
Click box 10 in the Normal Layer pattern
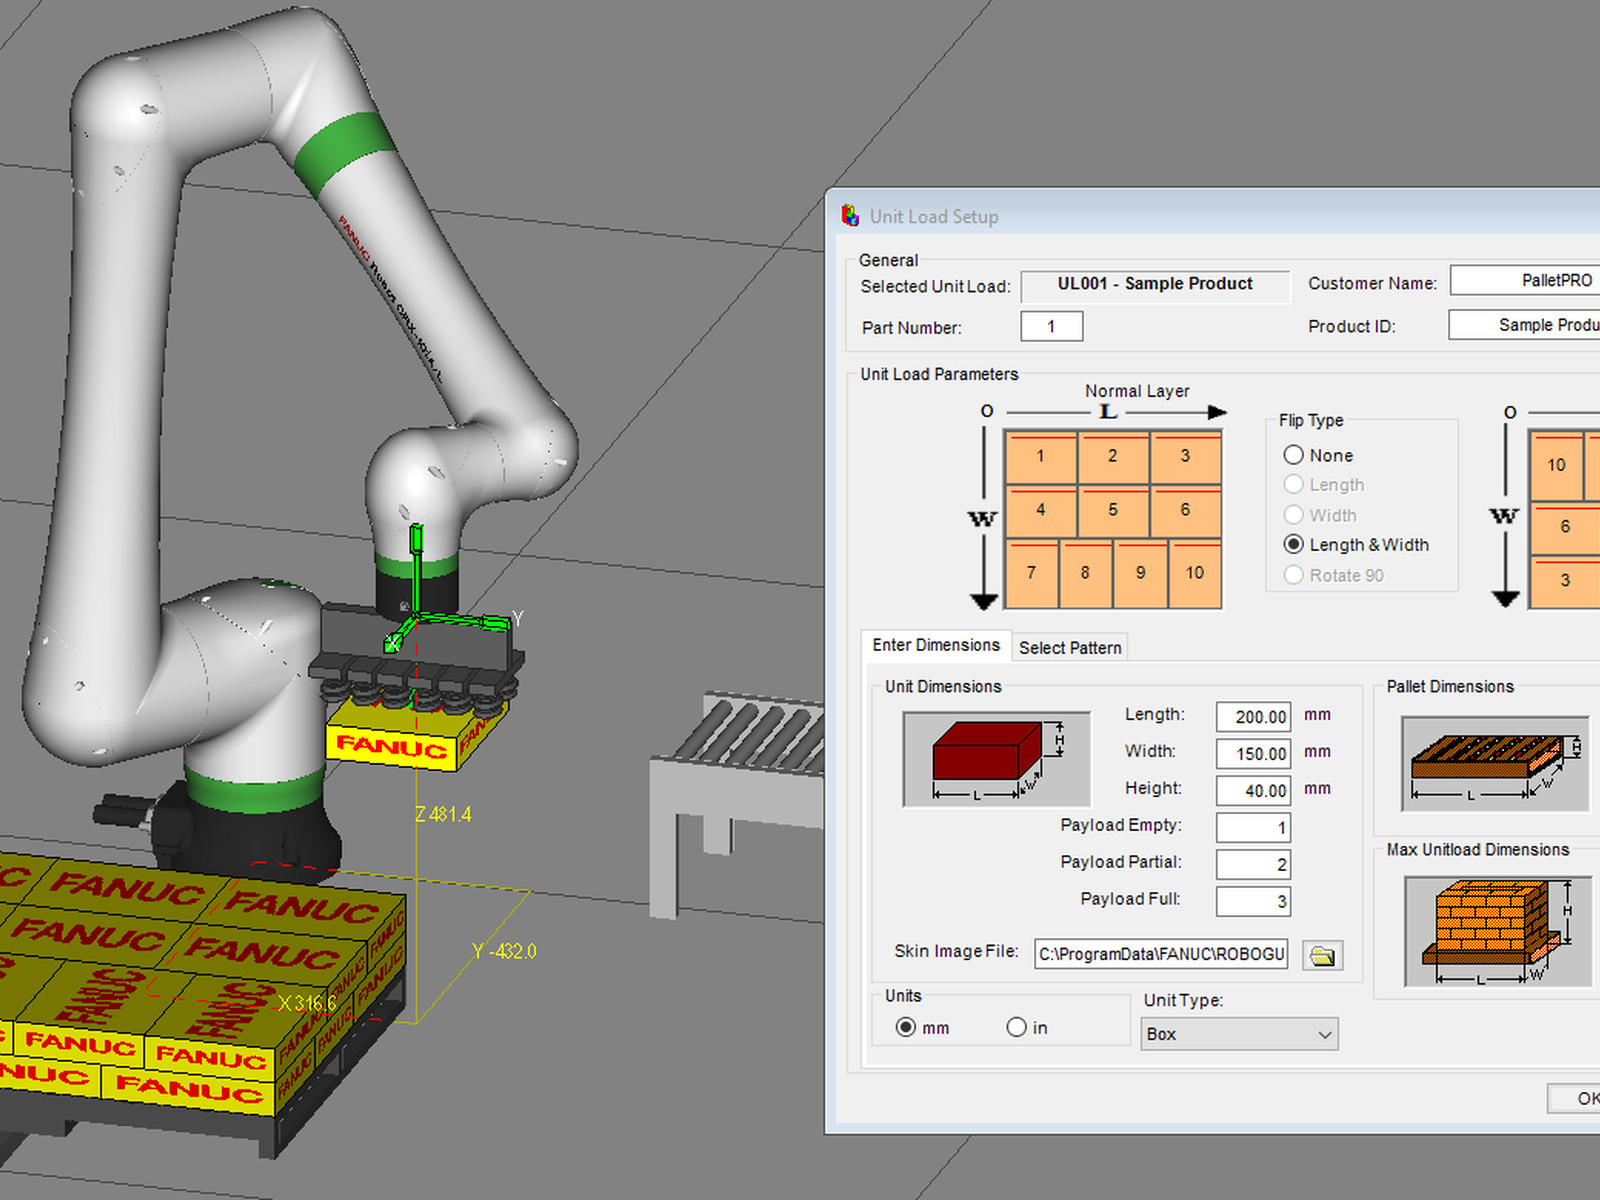tap(1195, 573)
